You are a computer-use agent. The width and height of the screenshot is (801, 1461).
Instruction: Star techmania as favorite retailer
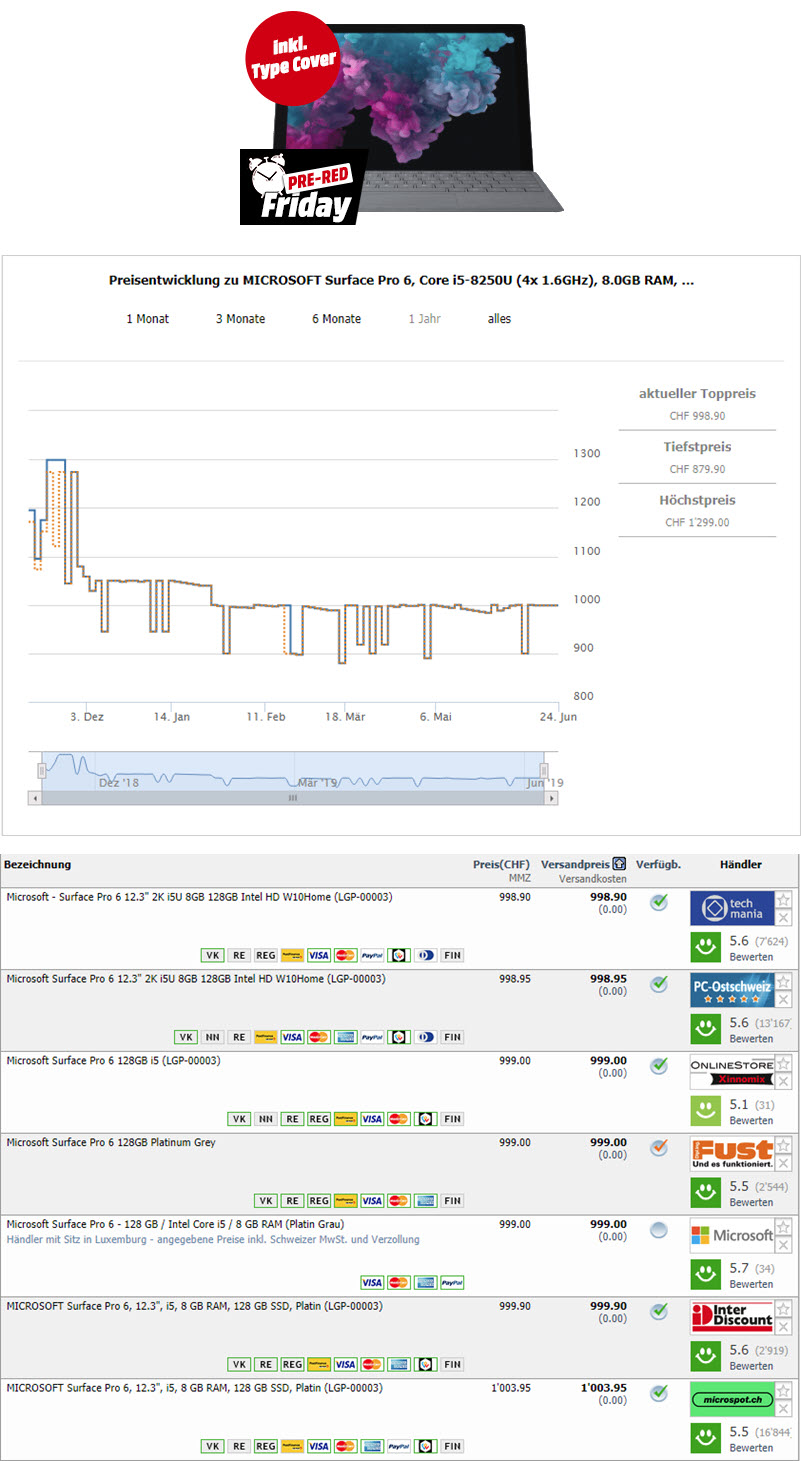(x=784, y=899)
